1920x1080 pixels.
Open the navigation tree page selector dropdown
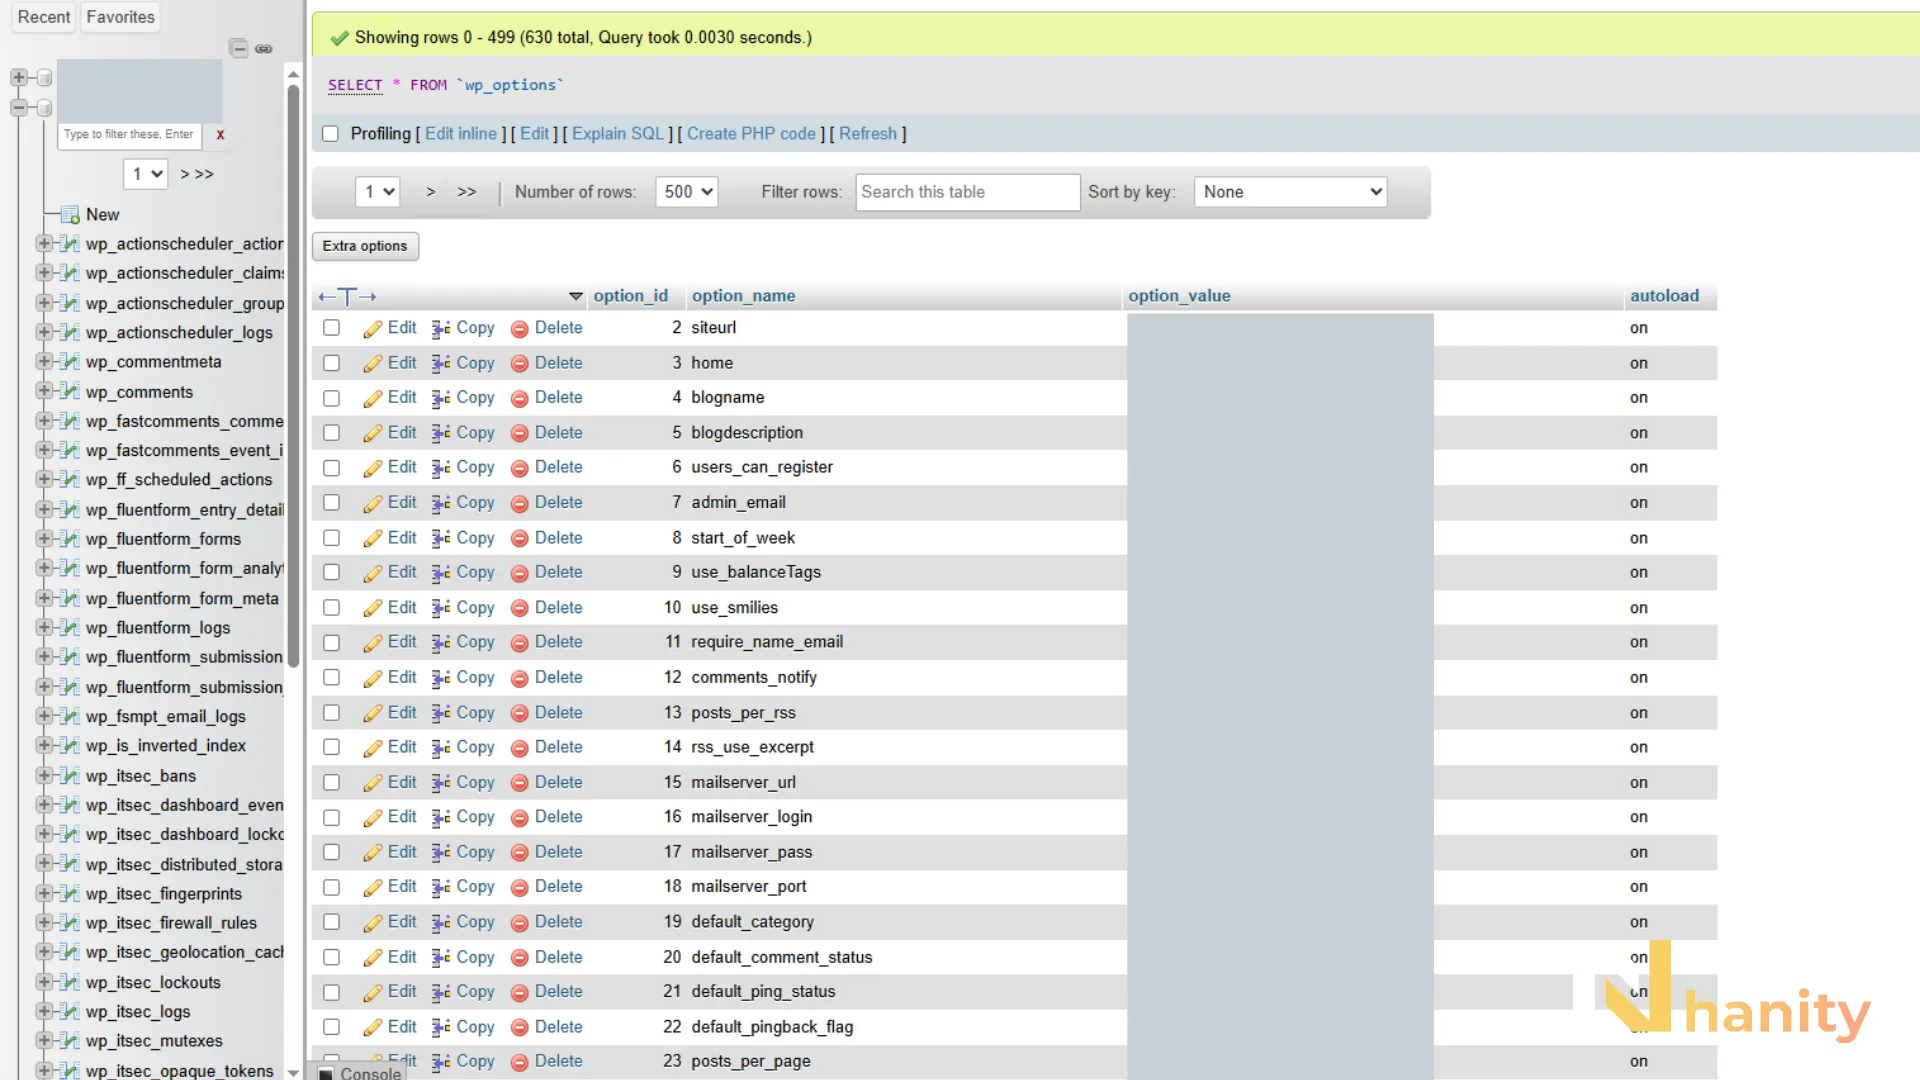coord(146,174)
